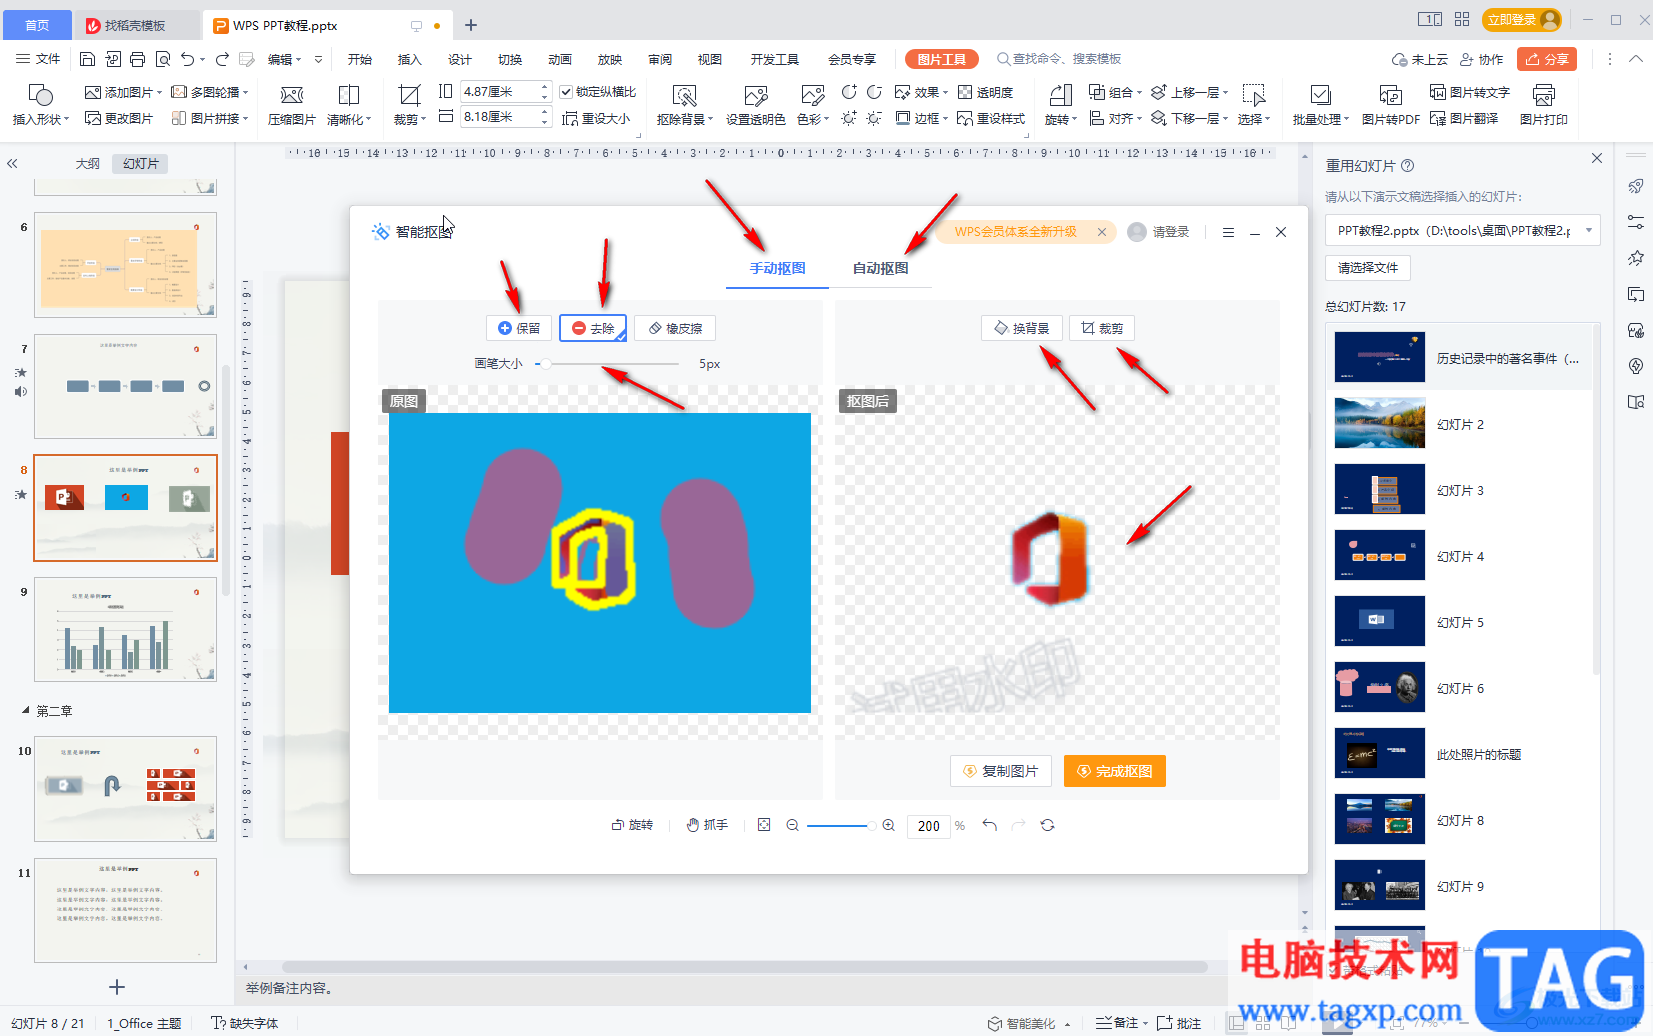Select the 橡皮擦 eraser tool

675,328
